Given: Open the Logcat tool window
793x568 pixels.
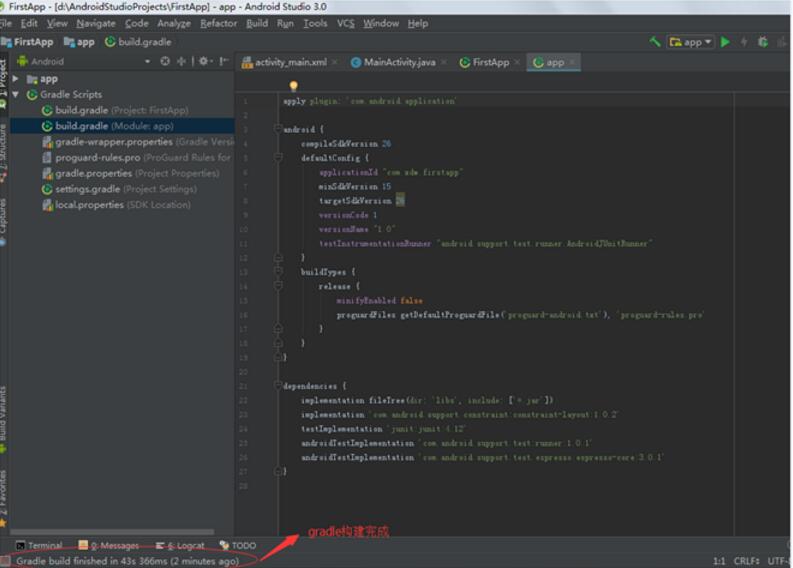Looking at the screenshot, I should coord(181,545).
